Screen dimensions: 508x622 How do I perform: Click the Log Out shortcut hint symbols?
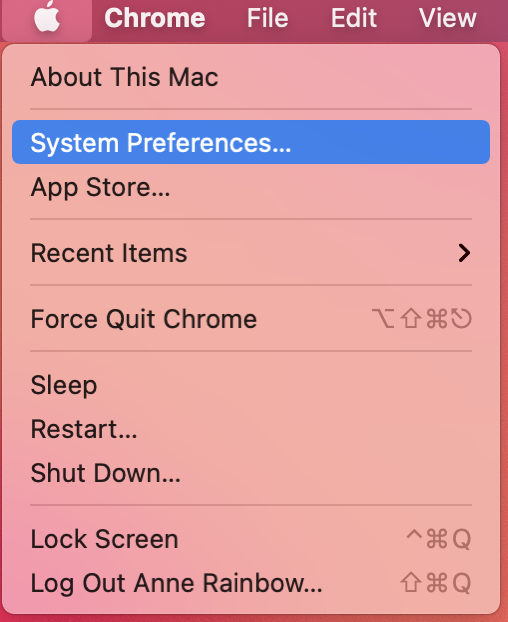(436, 583)
